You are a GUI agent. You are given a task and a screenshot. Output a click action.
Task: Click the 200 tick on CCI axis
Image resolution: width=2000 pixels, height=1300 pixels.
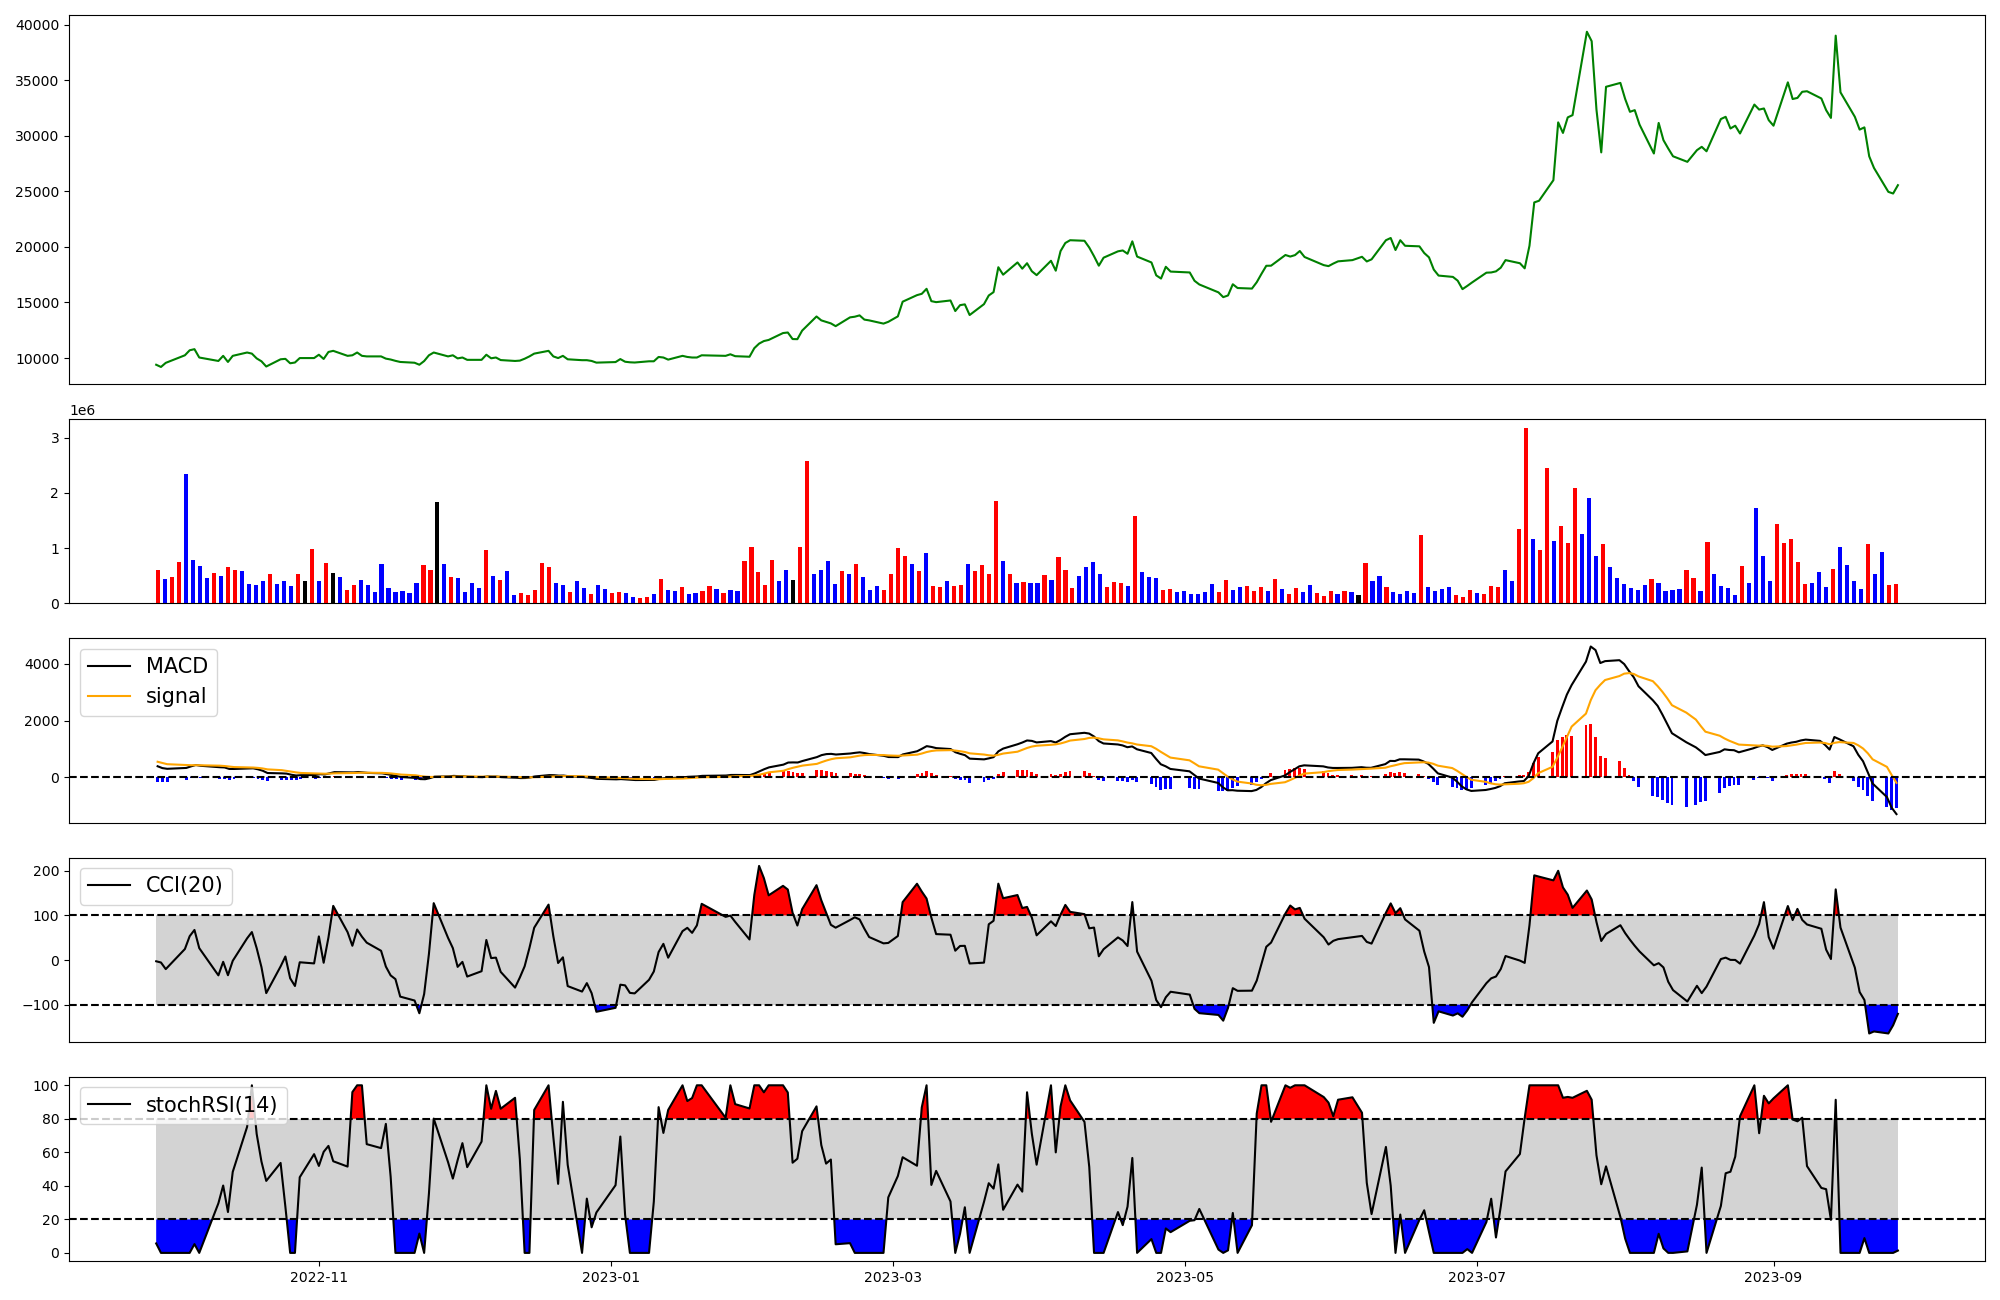pos(47,871)
